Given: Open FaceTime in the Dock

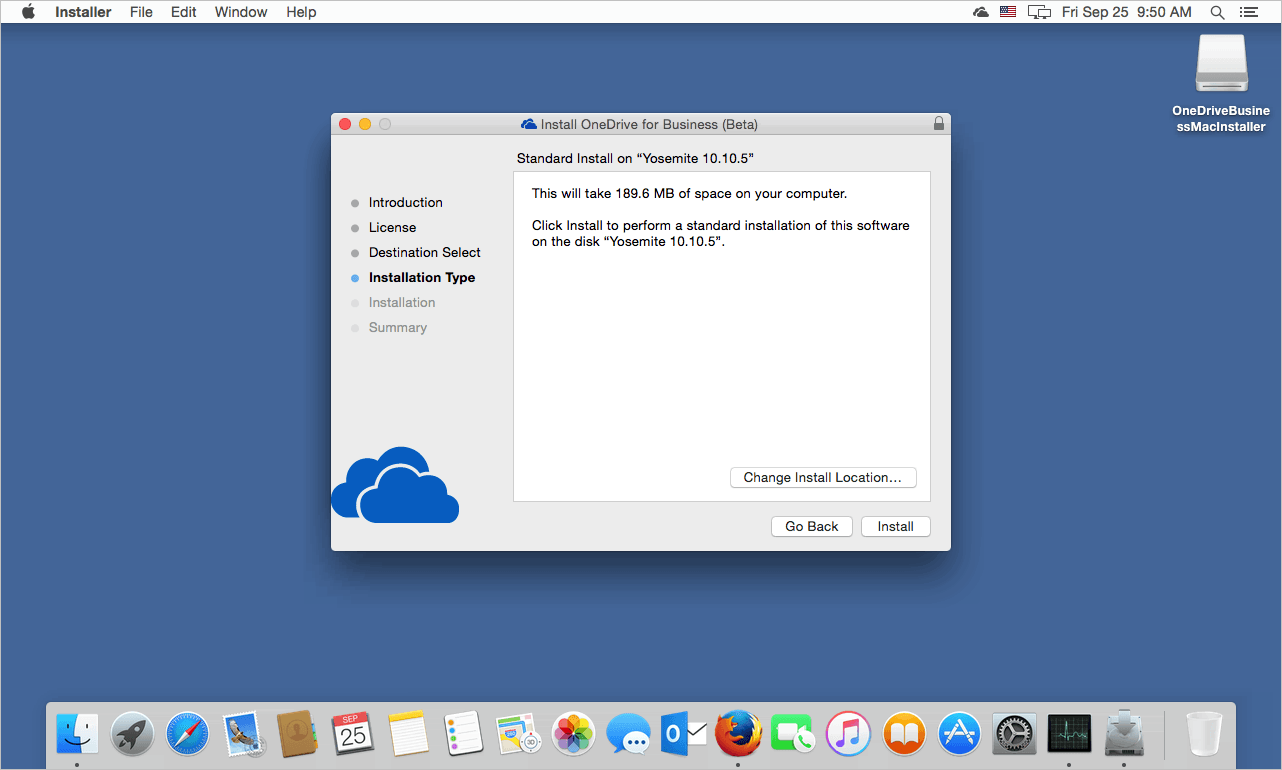Looking at the screenshot, I should tap(794, 735).
